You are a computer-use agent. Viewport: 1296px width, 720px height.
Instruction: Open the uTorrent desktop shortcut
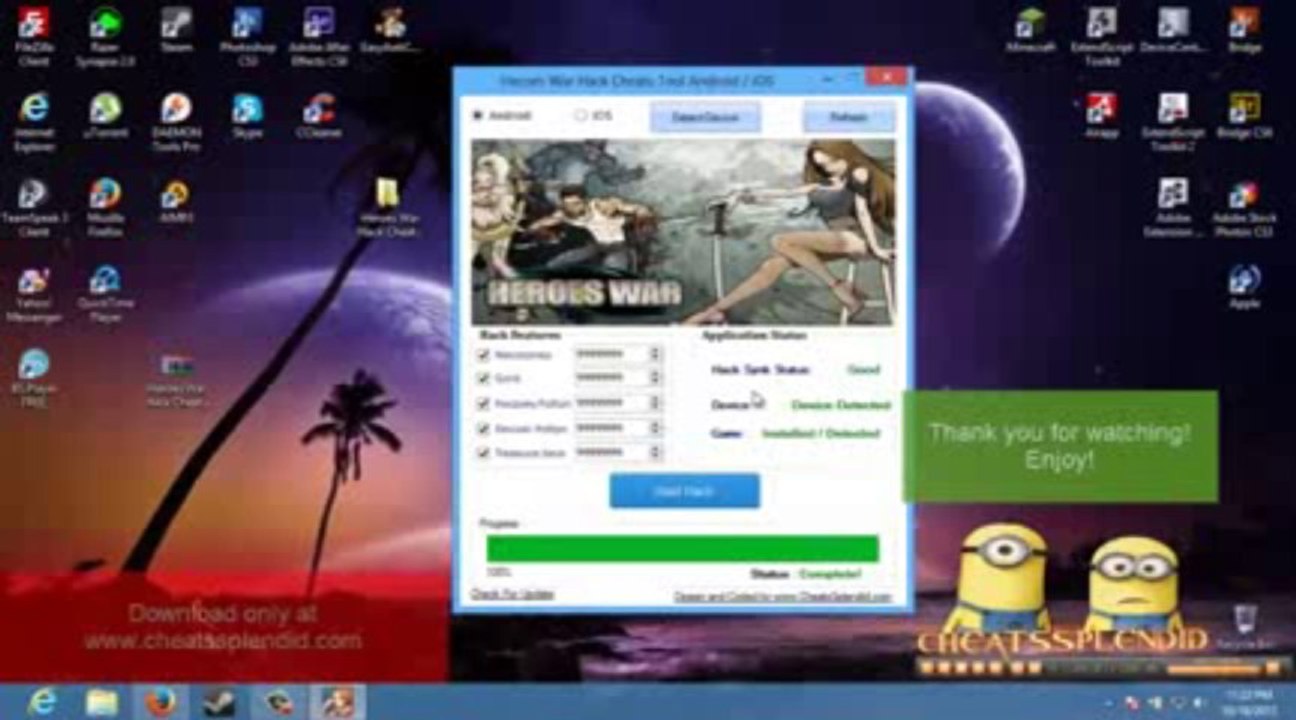click(x=104, y=115)
